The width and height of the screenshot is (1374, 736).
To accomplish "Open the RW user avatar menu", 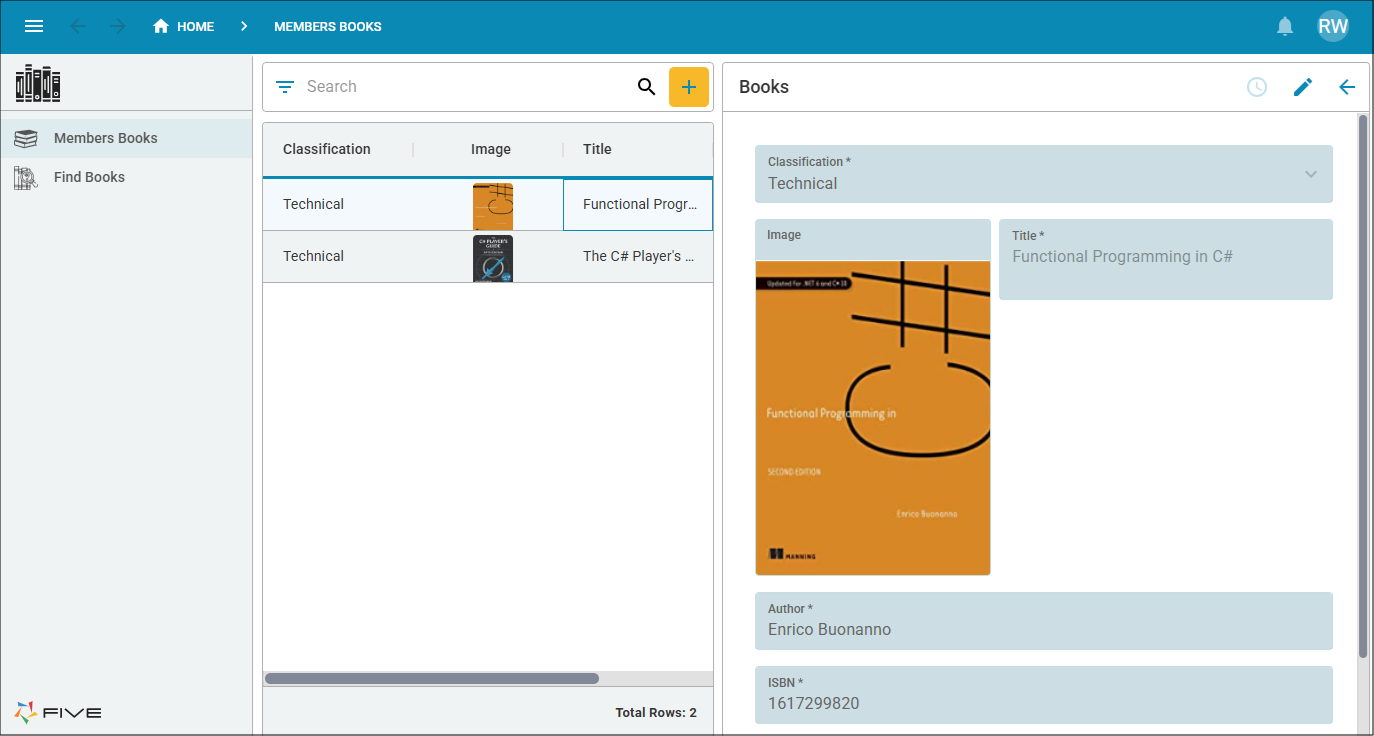I will pos(1333,26).
